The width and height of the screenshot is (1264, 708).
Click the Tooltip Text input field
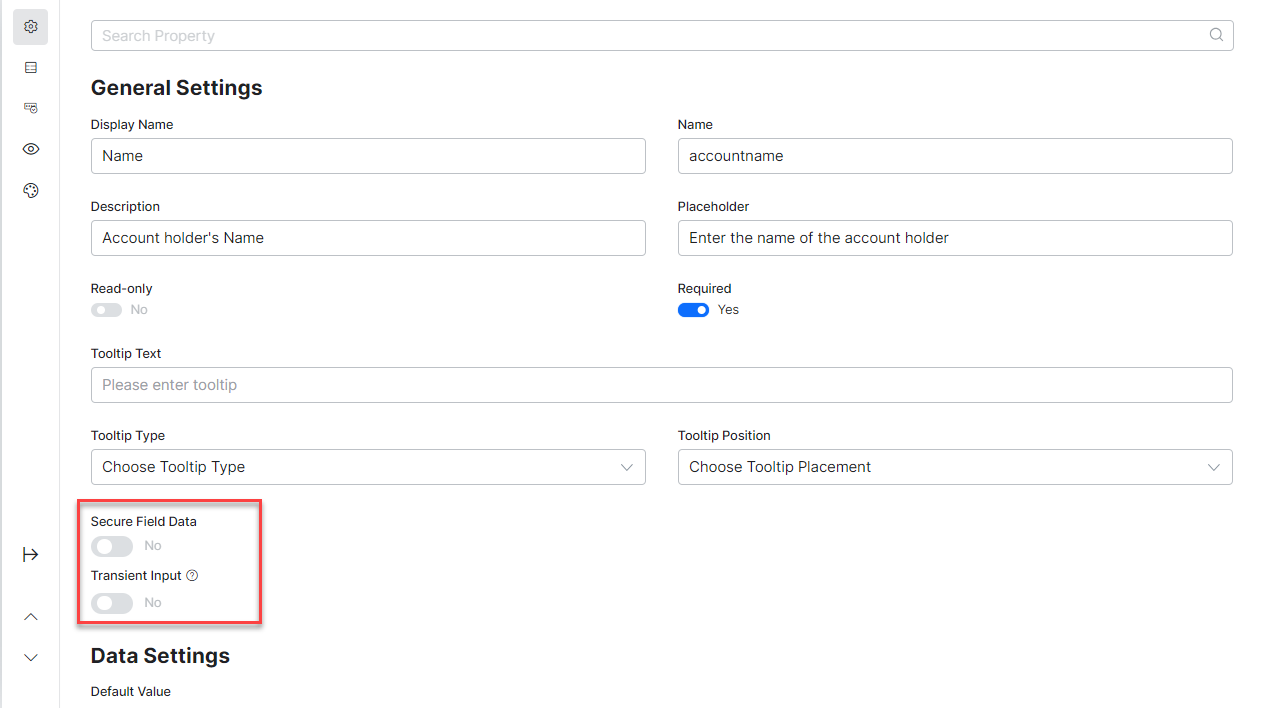pos(660,385)
